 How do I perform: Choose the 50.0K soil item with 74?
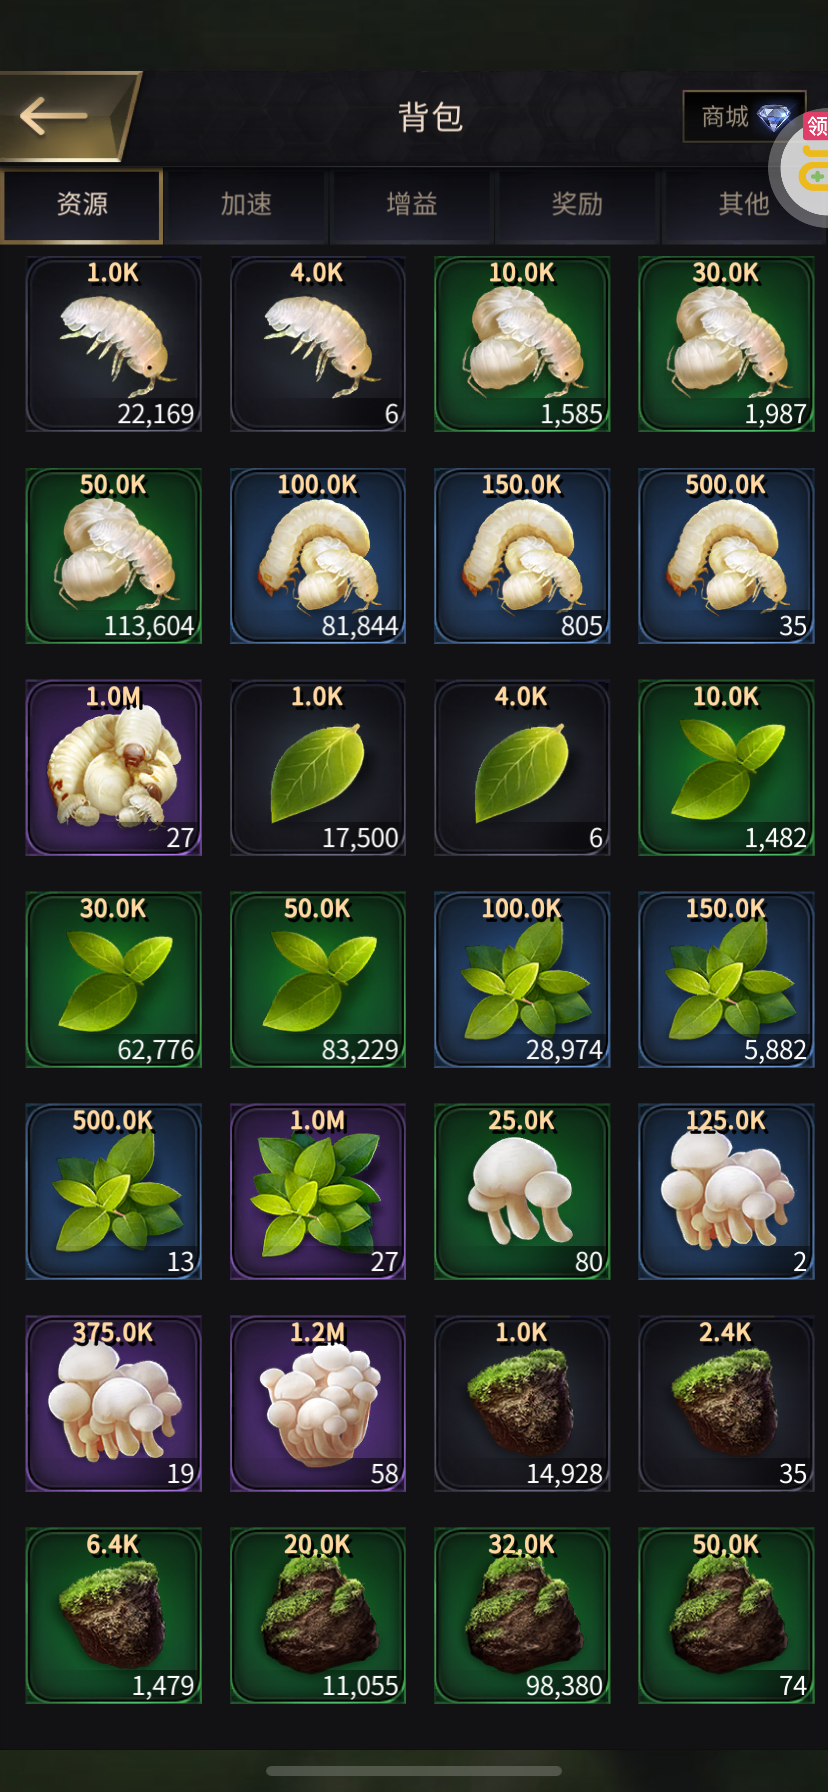(726, 1616)
